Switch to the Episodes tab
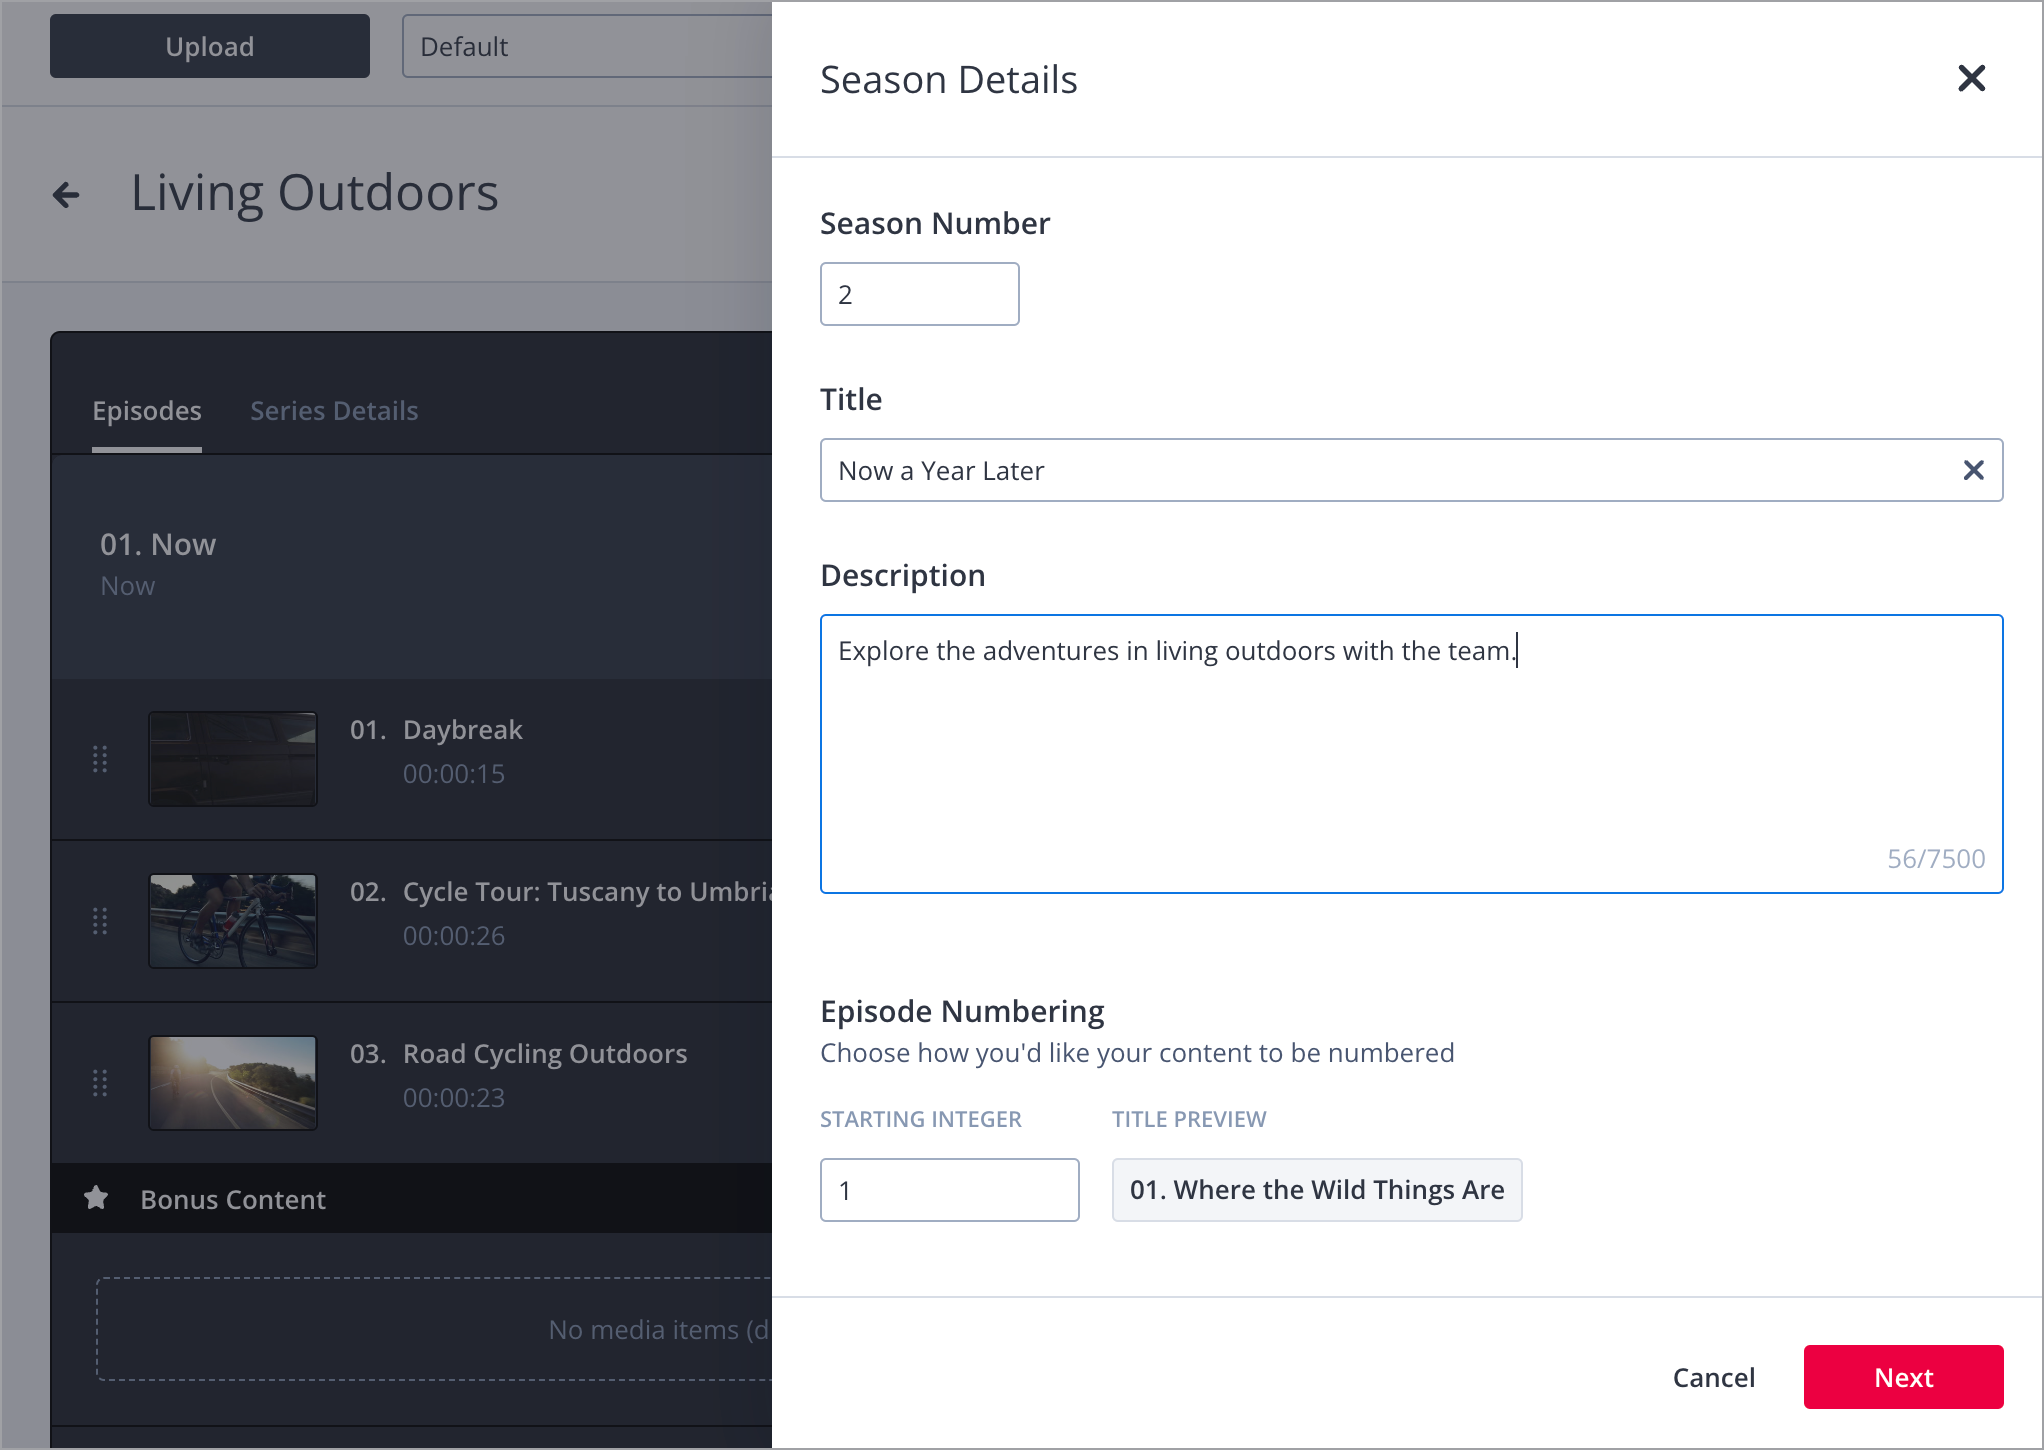 [x=147, y=411]
